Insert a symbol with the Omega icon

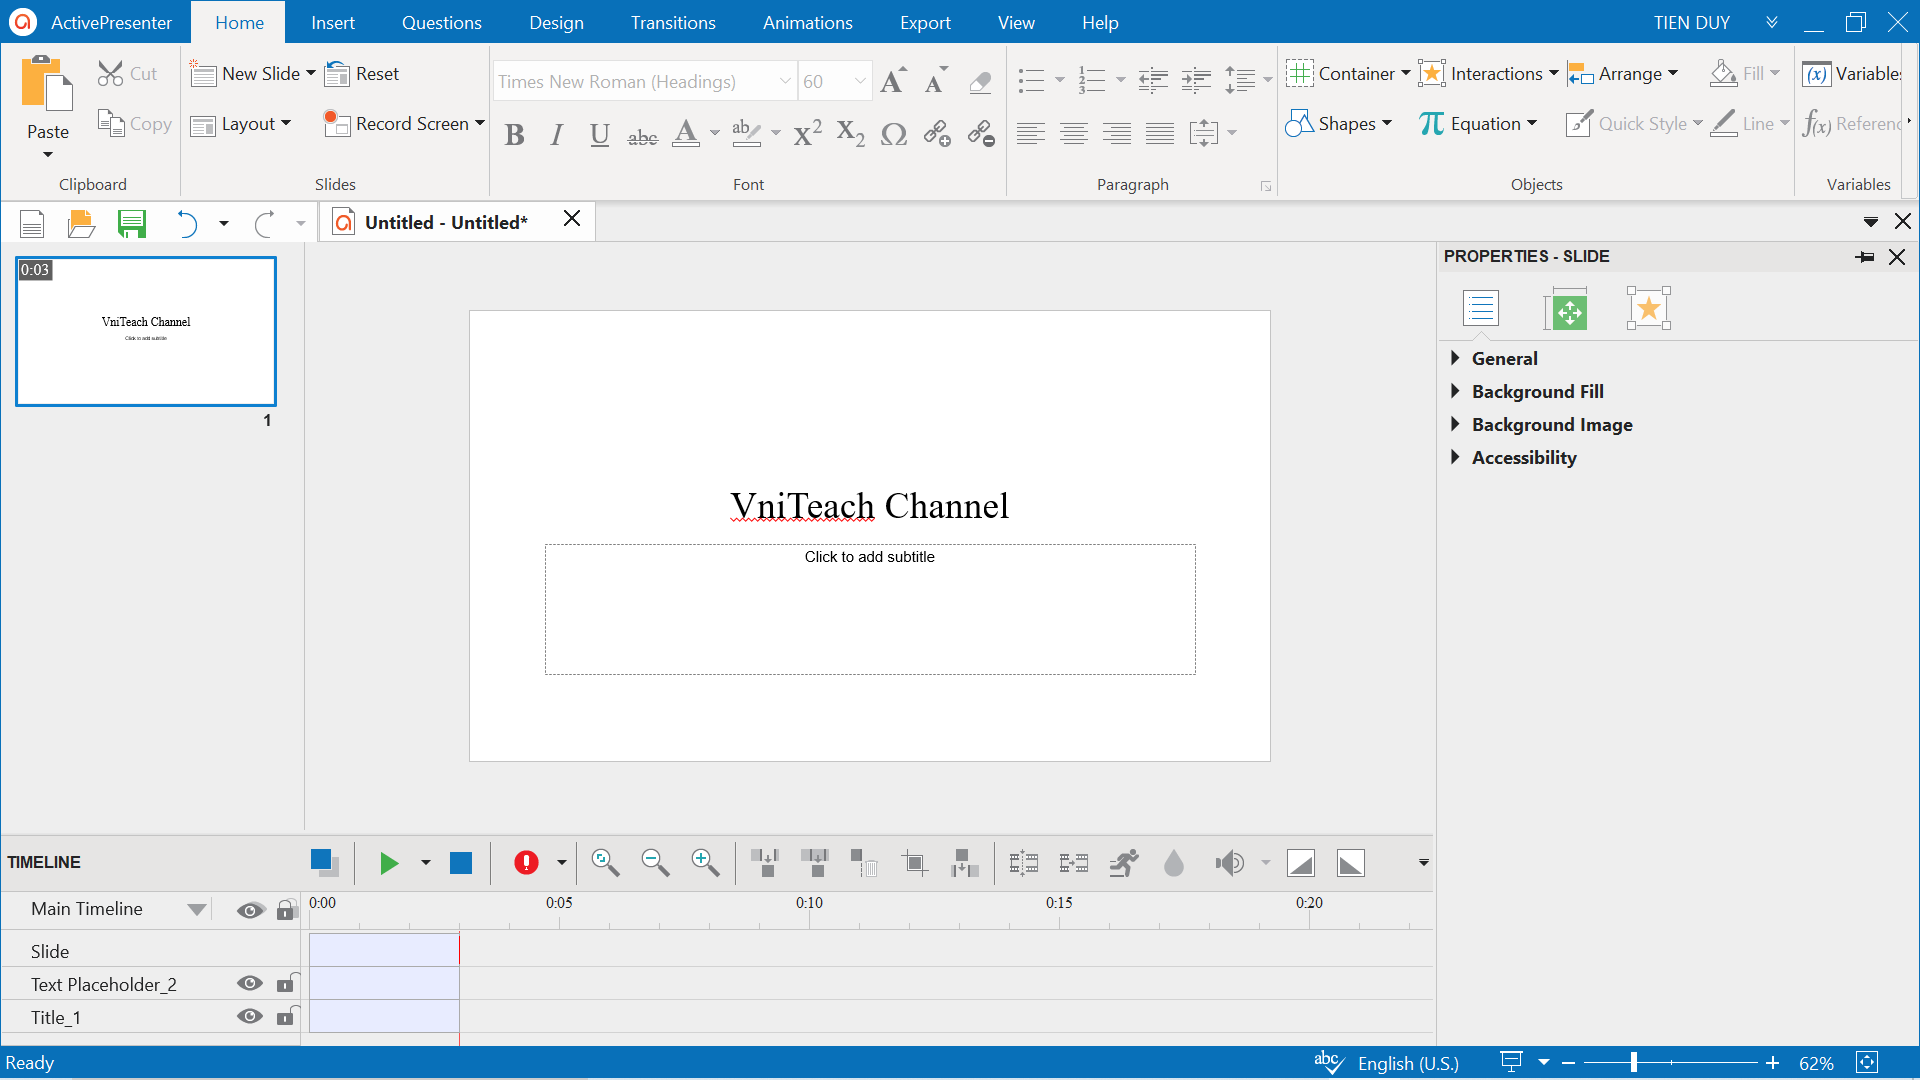(x=894, y=134)
